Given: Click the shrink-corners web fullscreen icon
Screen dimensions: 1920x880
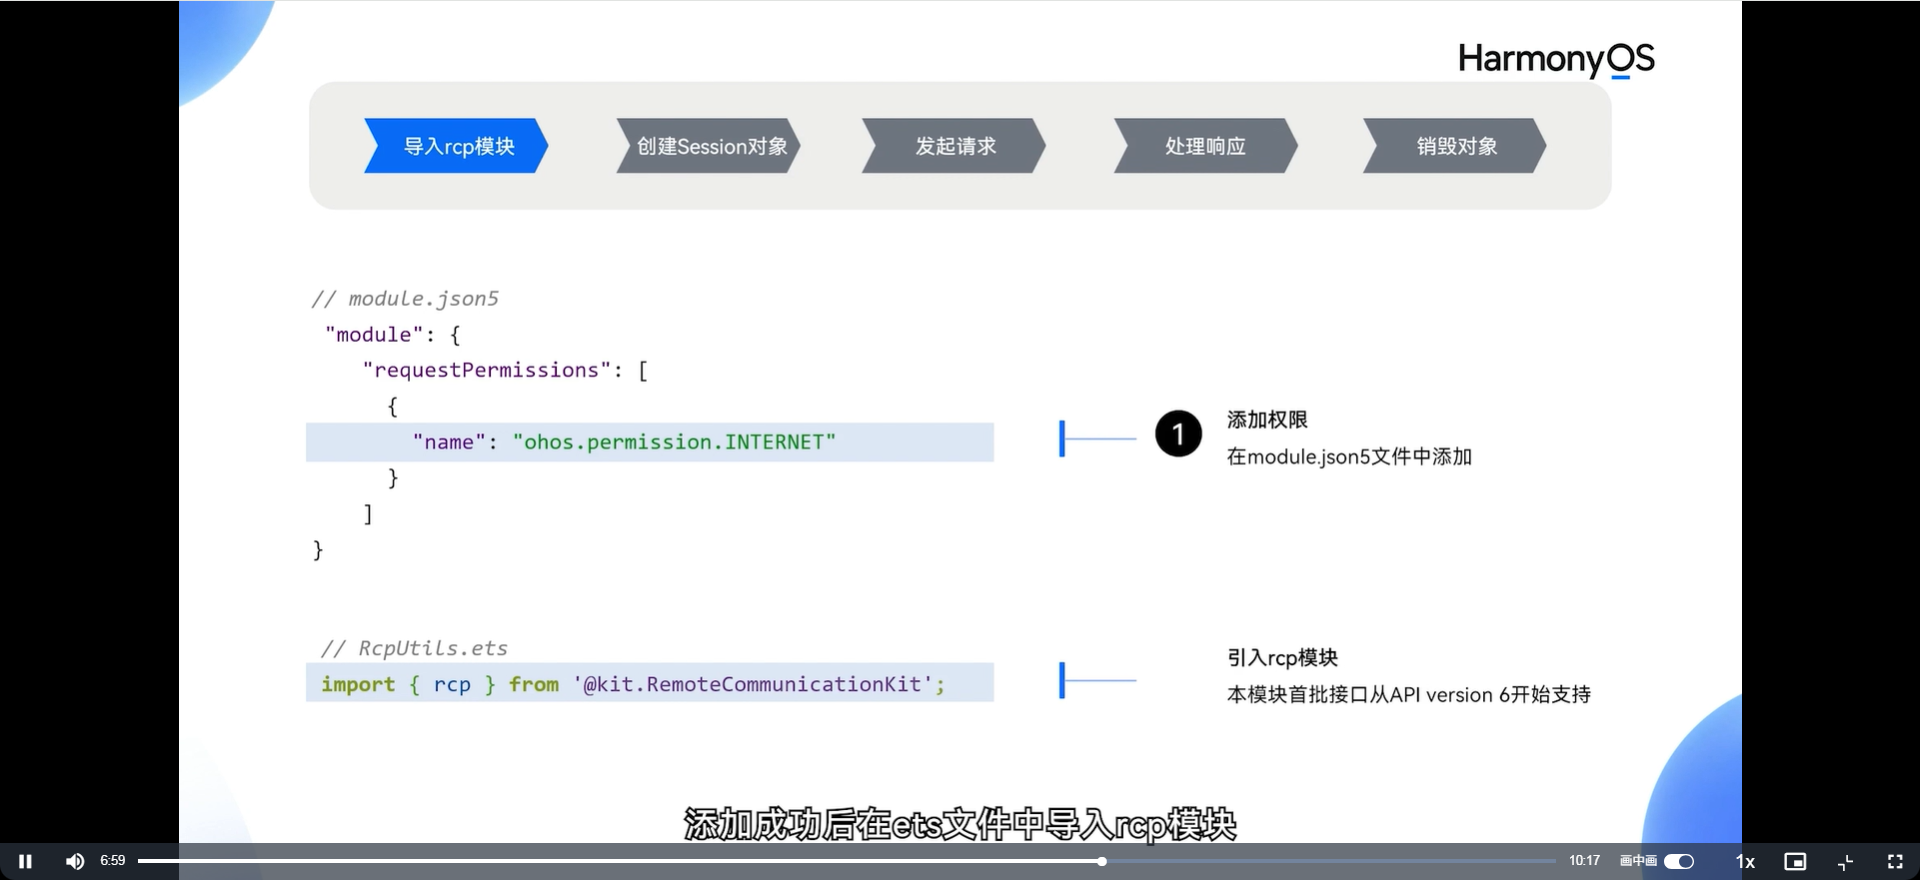Looking at the screenshot, I should [1846, 861].
